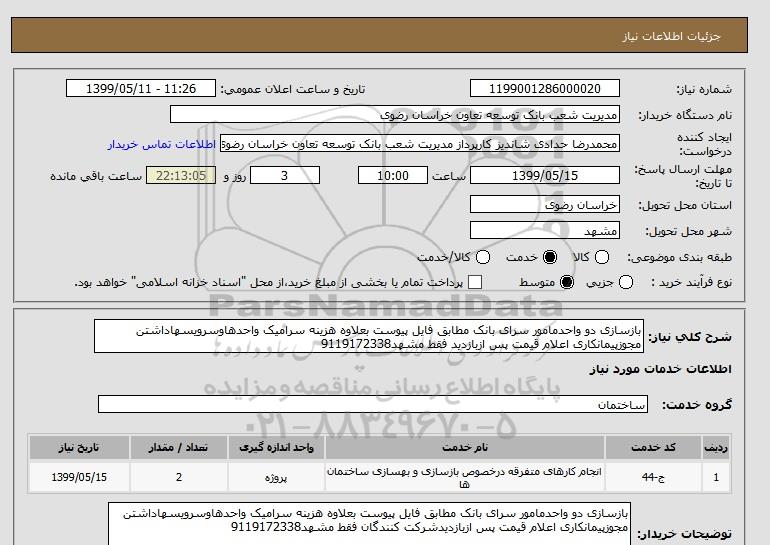This screenshot has height=545, width=770.
Task: Click the نوع فرآیند خرید label
Action: click(x=691, y=282)
